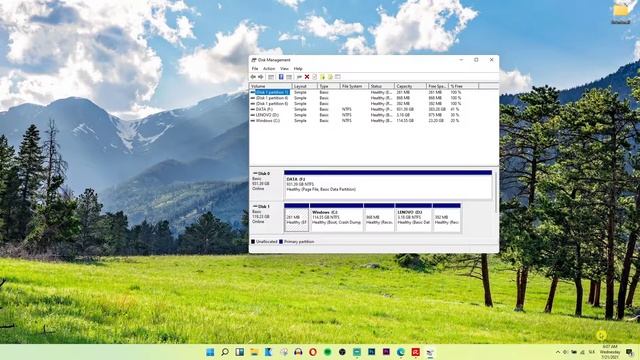Open the notification center icon

pos(629,352)
